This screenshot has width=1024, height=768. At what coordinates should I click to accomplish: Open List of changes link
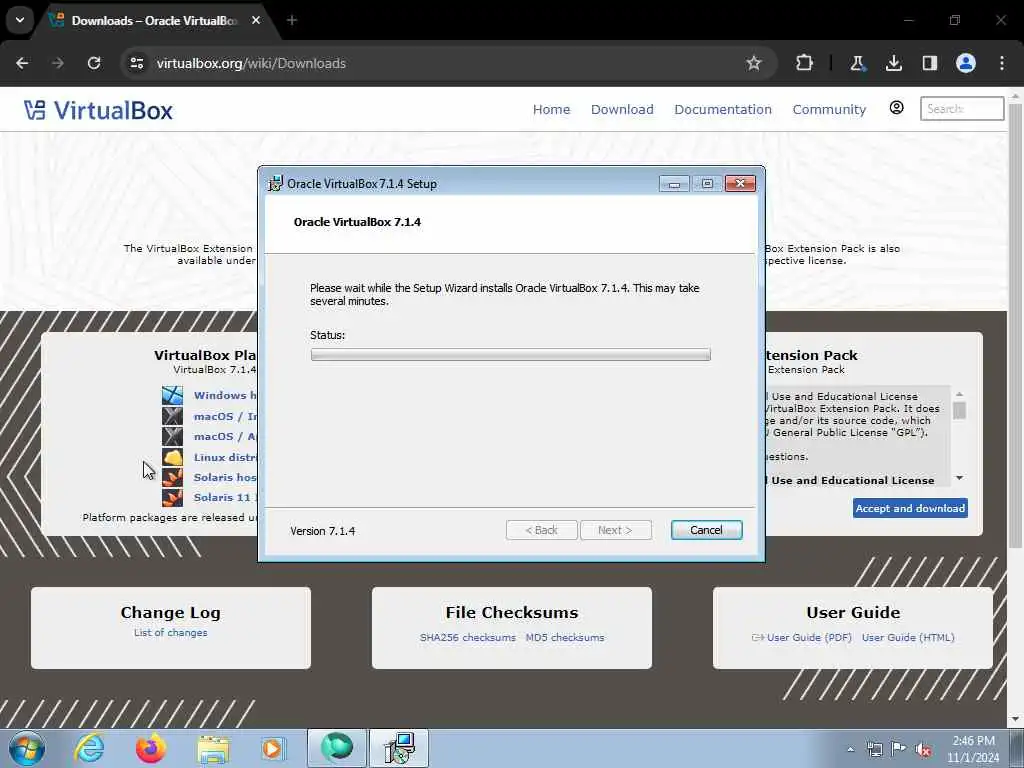tap(170, 633)
